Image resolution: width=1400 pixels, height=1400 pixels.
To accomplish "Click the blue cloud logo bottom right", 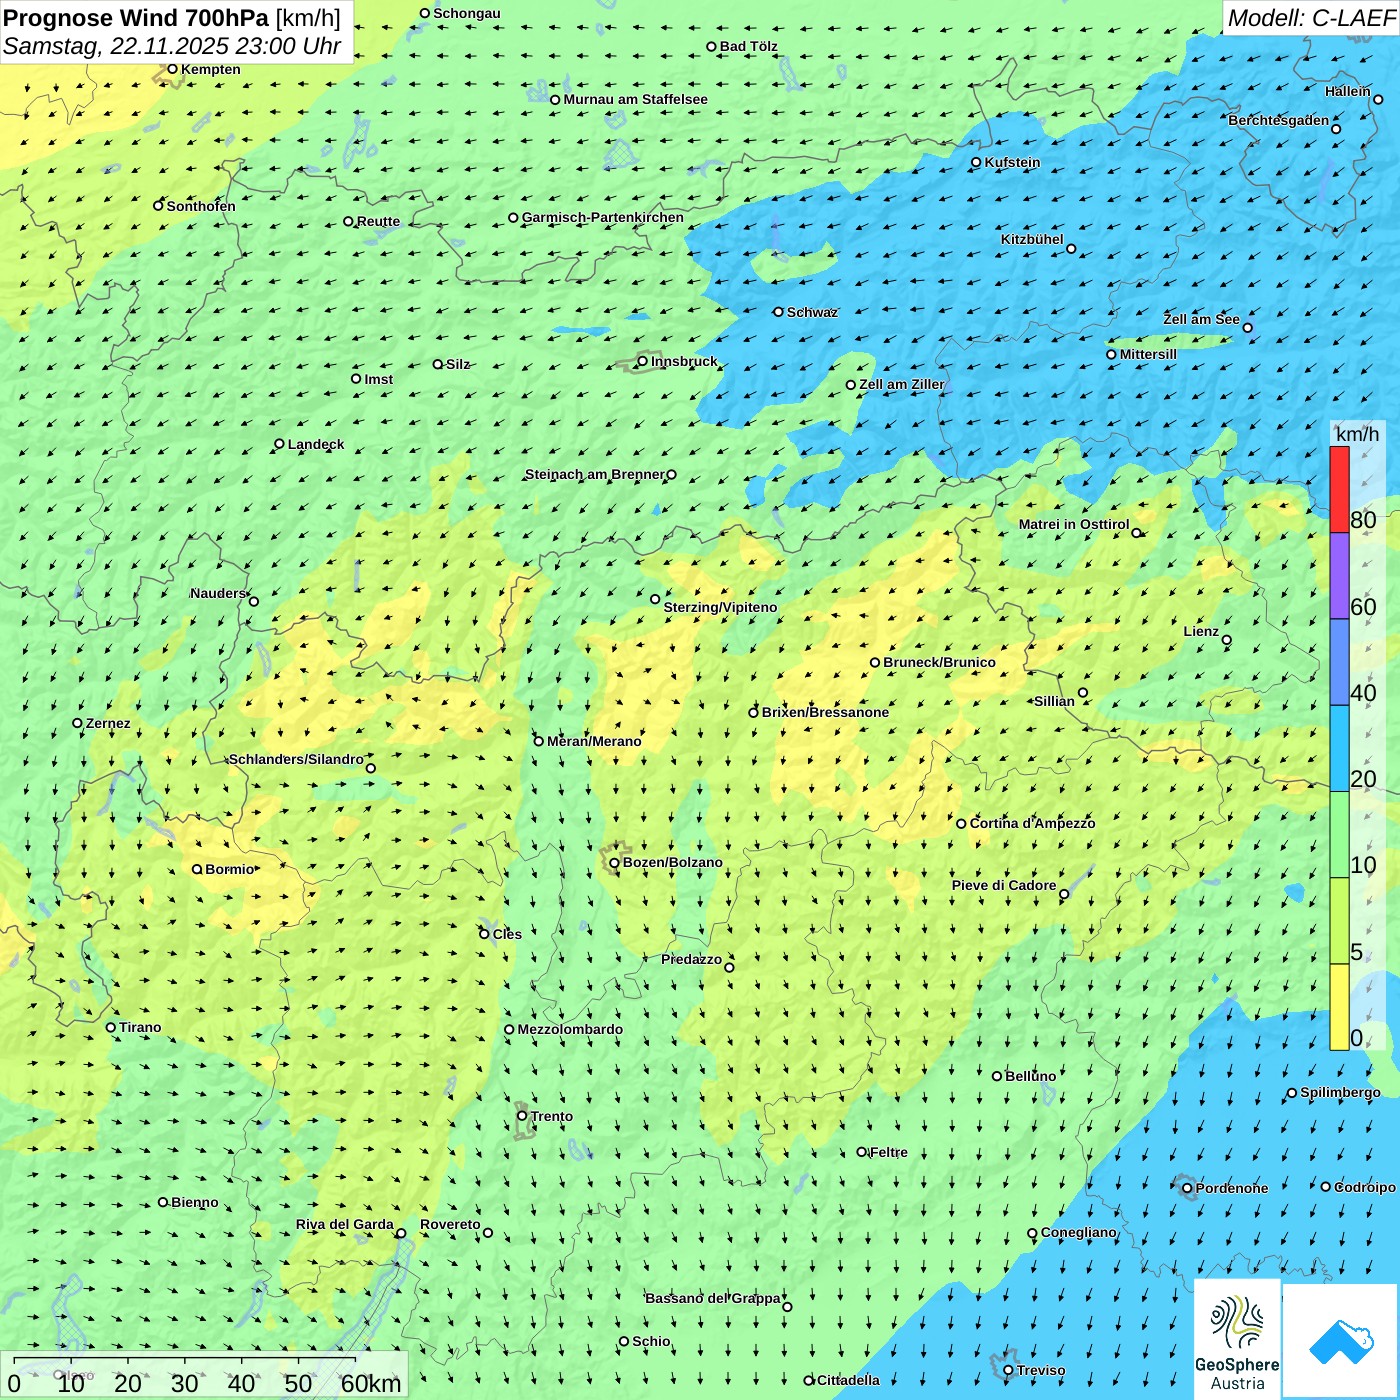I will (1341, 1341).
